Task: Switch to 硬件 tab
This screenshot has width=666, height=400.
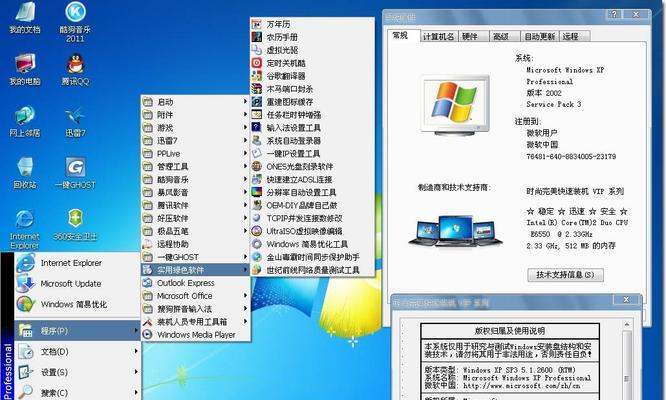Action: 472,37
